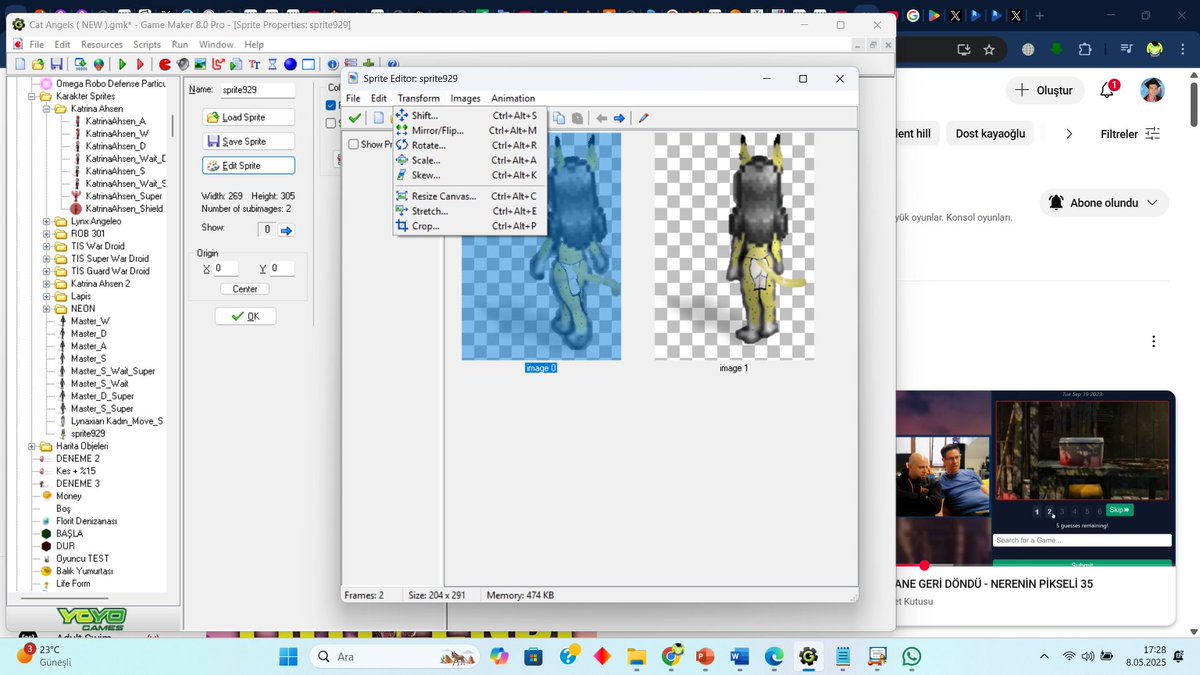Click the pencil edit image icon
The image size is (1200, 675).
click(643, 118)
